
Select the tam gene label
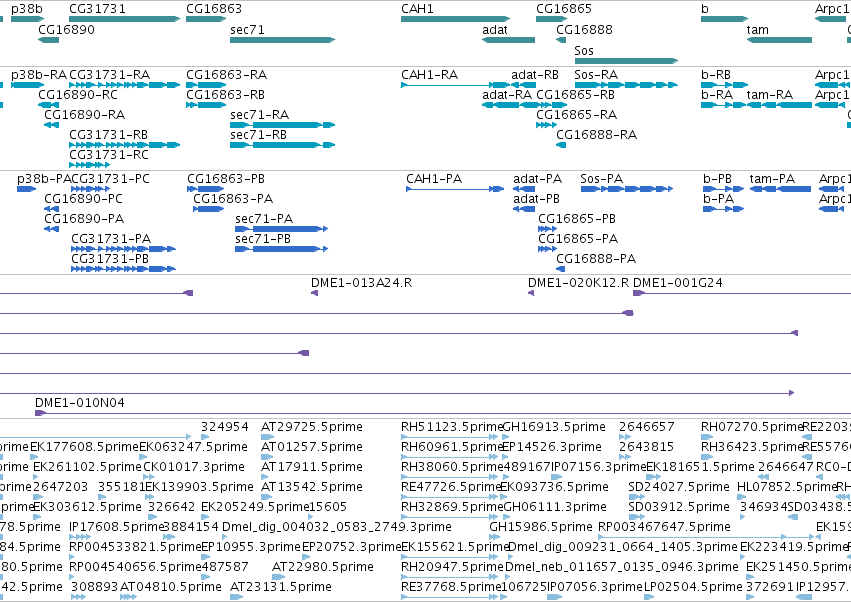pyautogui.click(x=758, y=29)
